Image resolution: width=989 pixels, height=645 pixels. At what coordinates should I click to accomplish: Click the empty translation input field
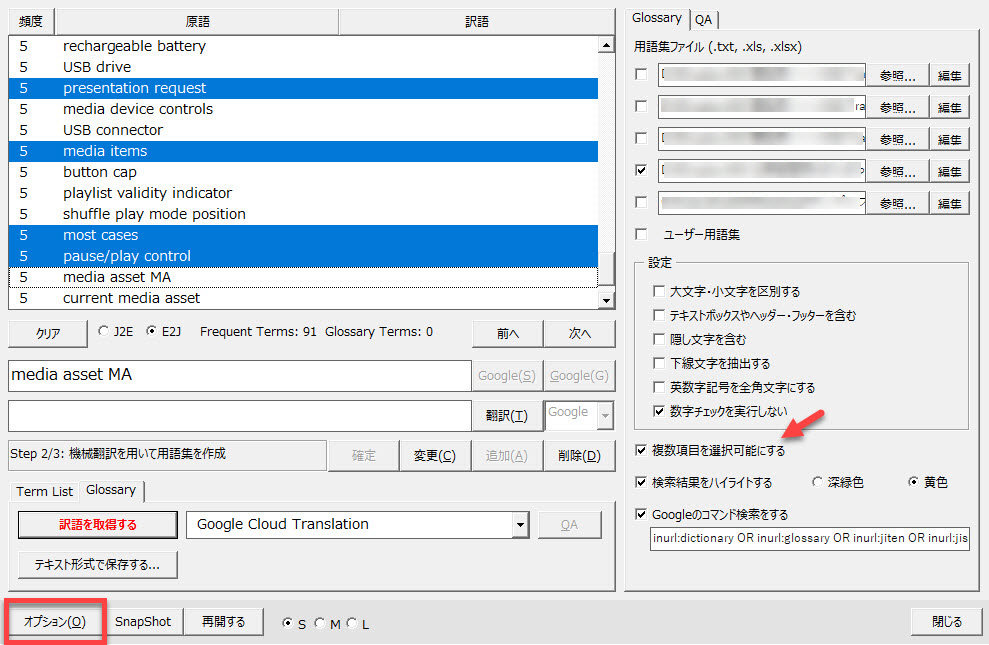point(238,415)
